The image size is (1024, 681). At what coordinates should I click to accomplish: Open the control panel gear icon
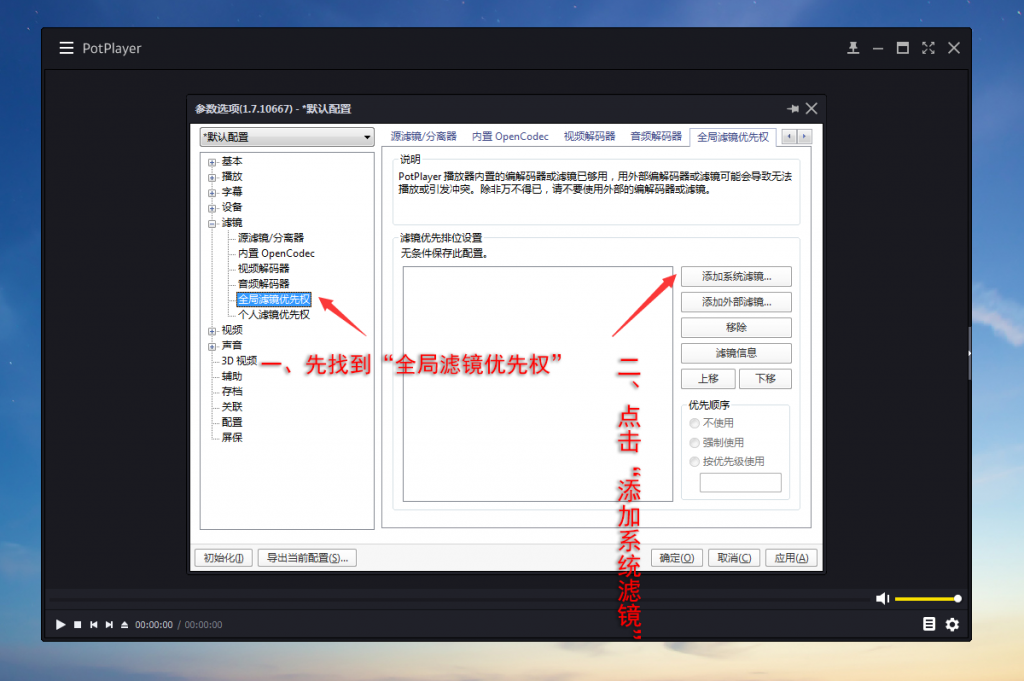[953, 625]
